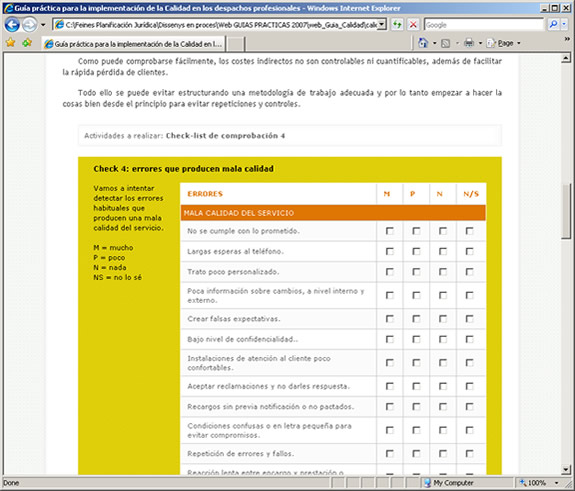The height and width of the screenshot is (491, 575).
Task: Check P for 'Largas esperas al teléfono'
Action: (x=416, y=252)
